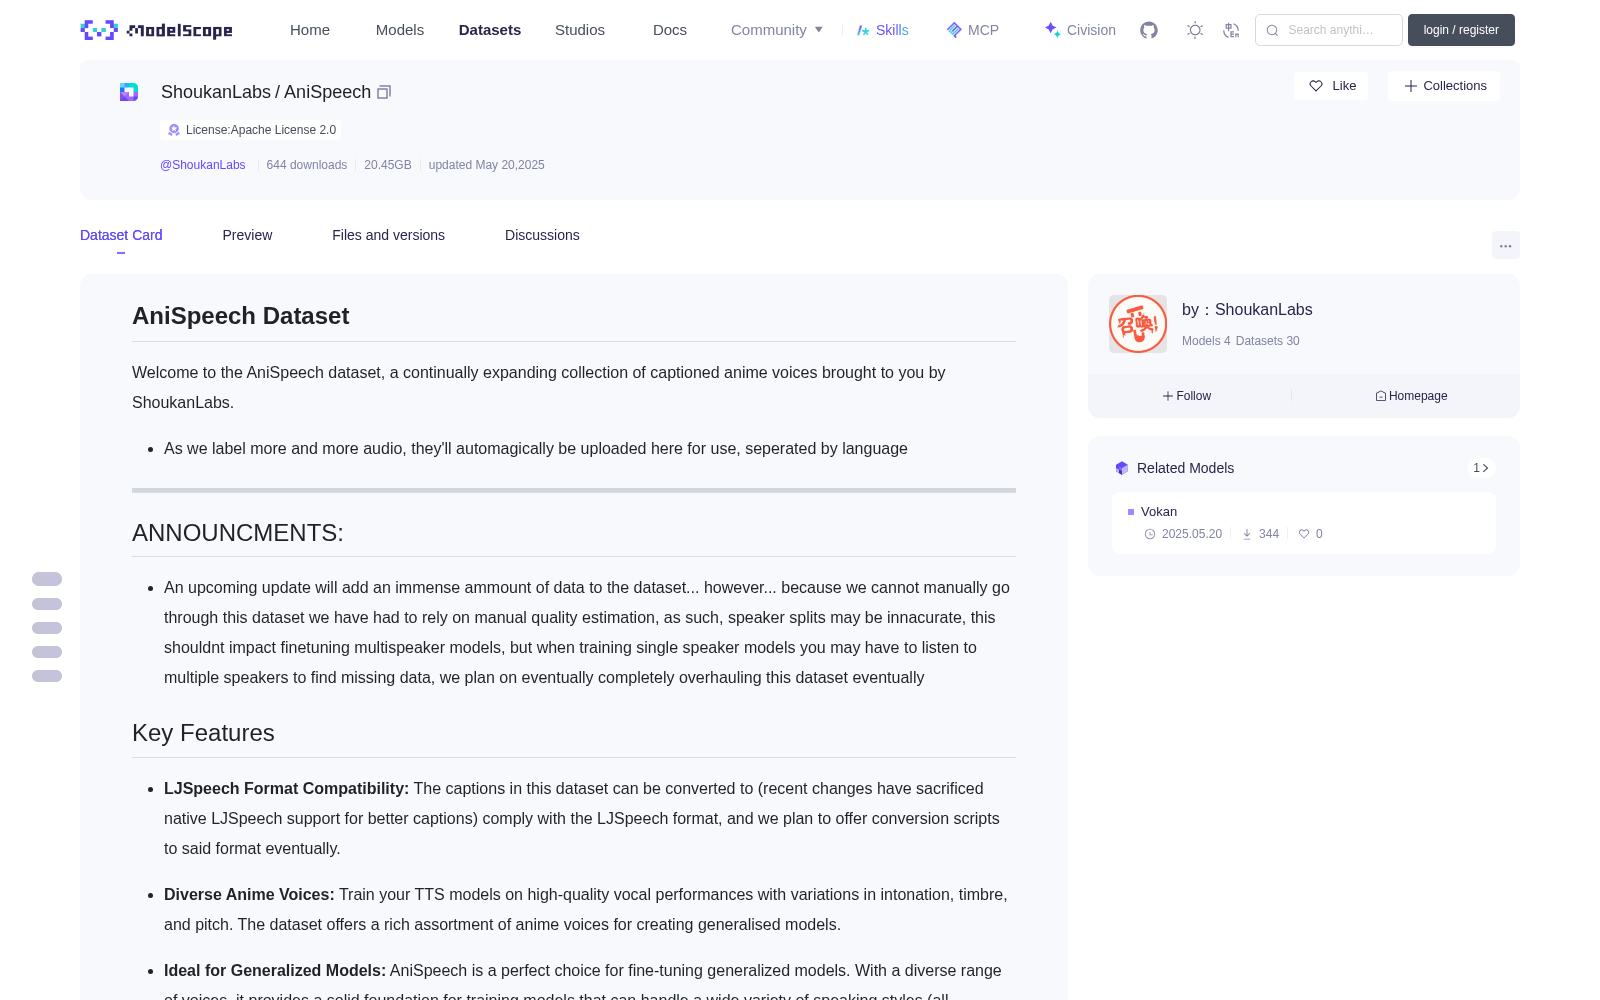Click the Related Models cube icon
The width and height of the screenshot is (1600, 1000).
tap(1122, 468)
